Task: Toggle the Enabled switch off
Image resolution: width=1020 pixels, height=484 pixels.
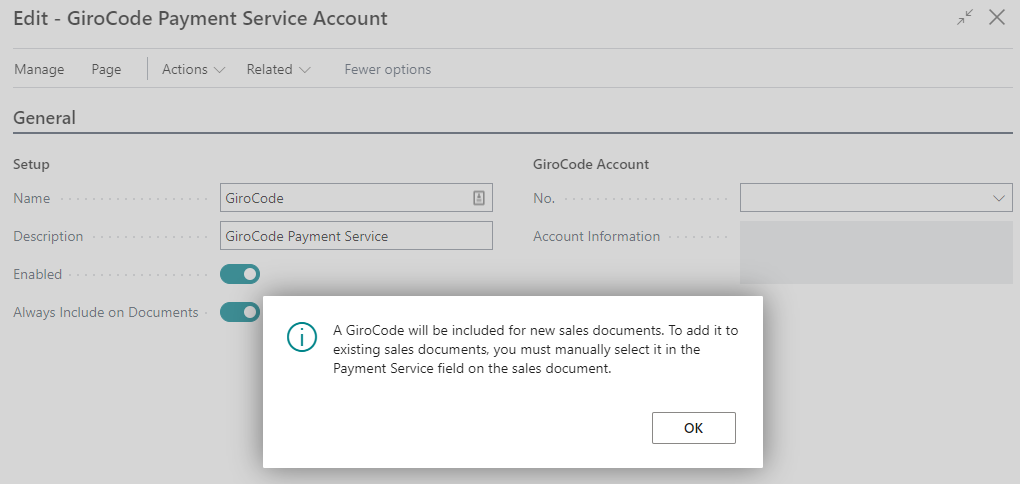Action: click(240, 274)
